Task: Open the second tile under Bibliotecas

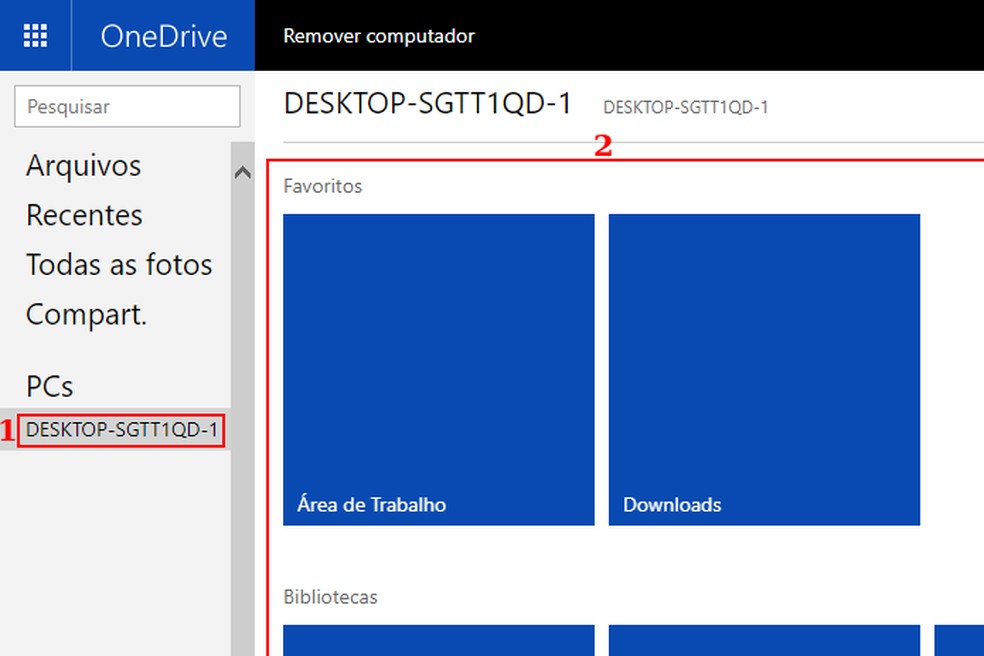Action: point(763,645)
